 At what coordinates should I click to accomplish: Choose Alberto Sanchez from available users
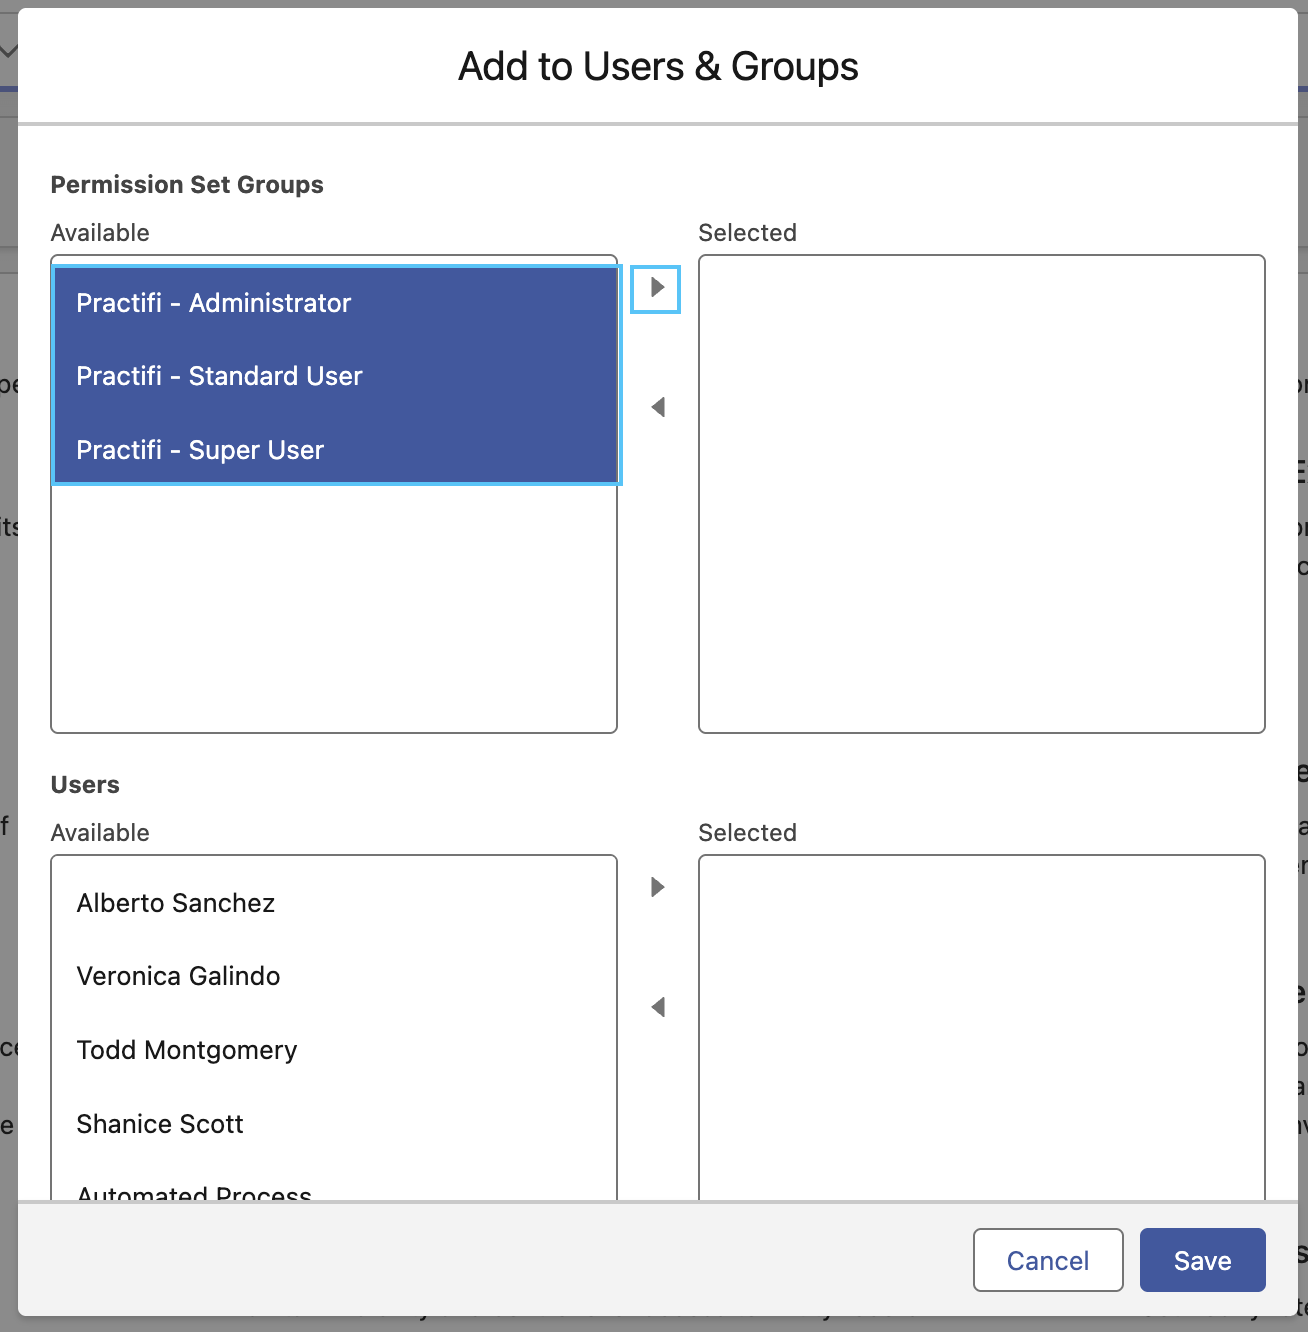(x=334, y=903)
